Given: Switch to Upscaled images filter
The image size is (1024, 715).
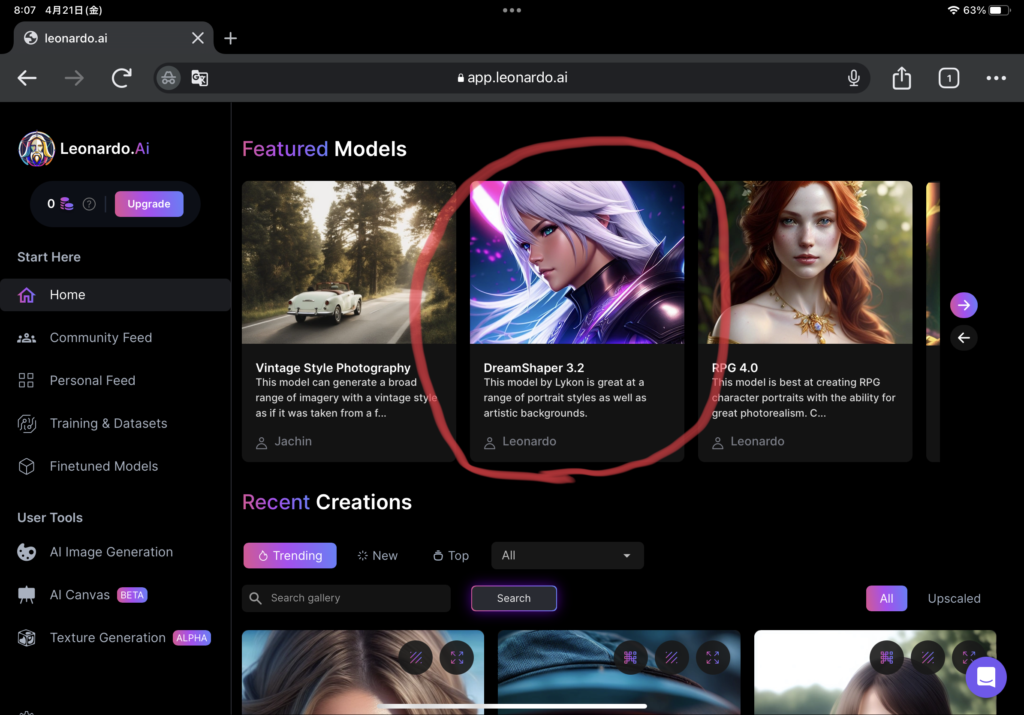Looking at the screenshot, I should tap(953, 598).
